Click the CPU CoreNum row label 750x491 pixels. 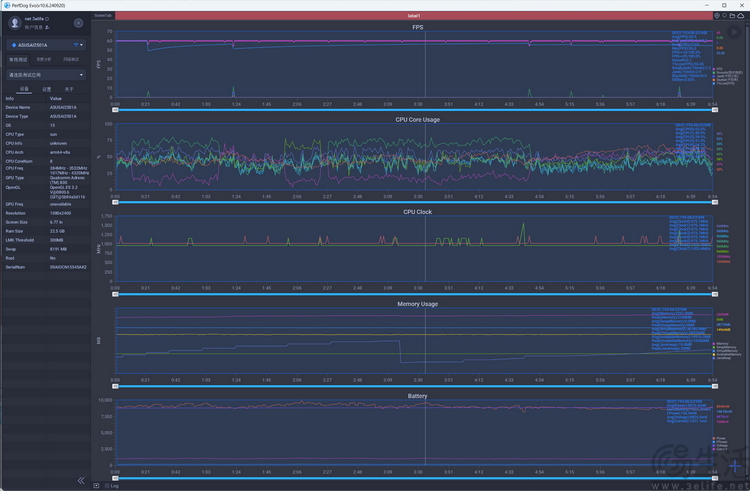[x=17, y=162]
